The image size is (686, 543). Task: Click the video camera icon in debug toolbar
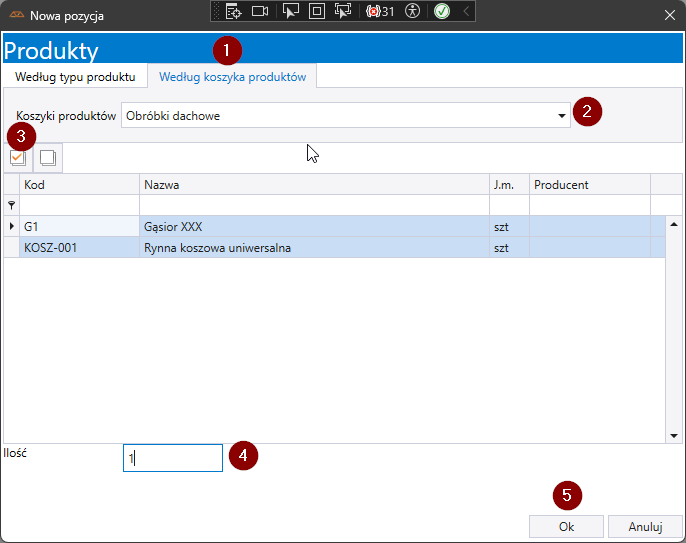pyautogui.click(x=260, y=12)
